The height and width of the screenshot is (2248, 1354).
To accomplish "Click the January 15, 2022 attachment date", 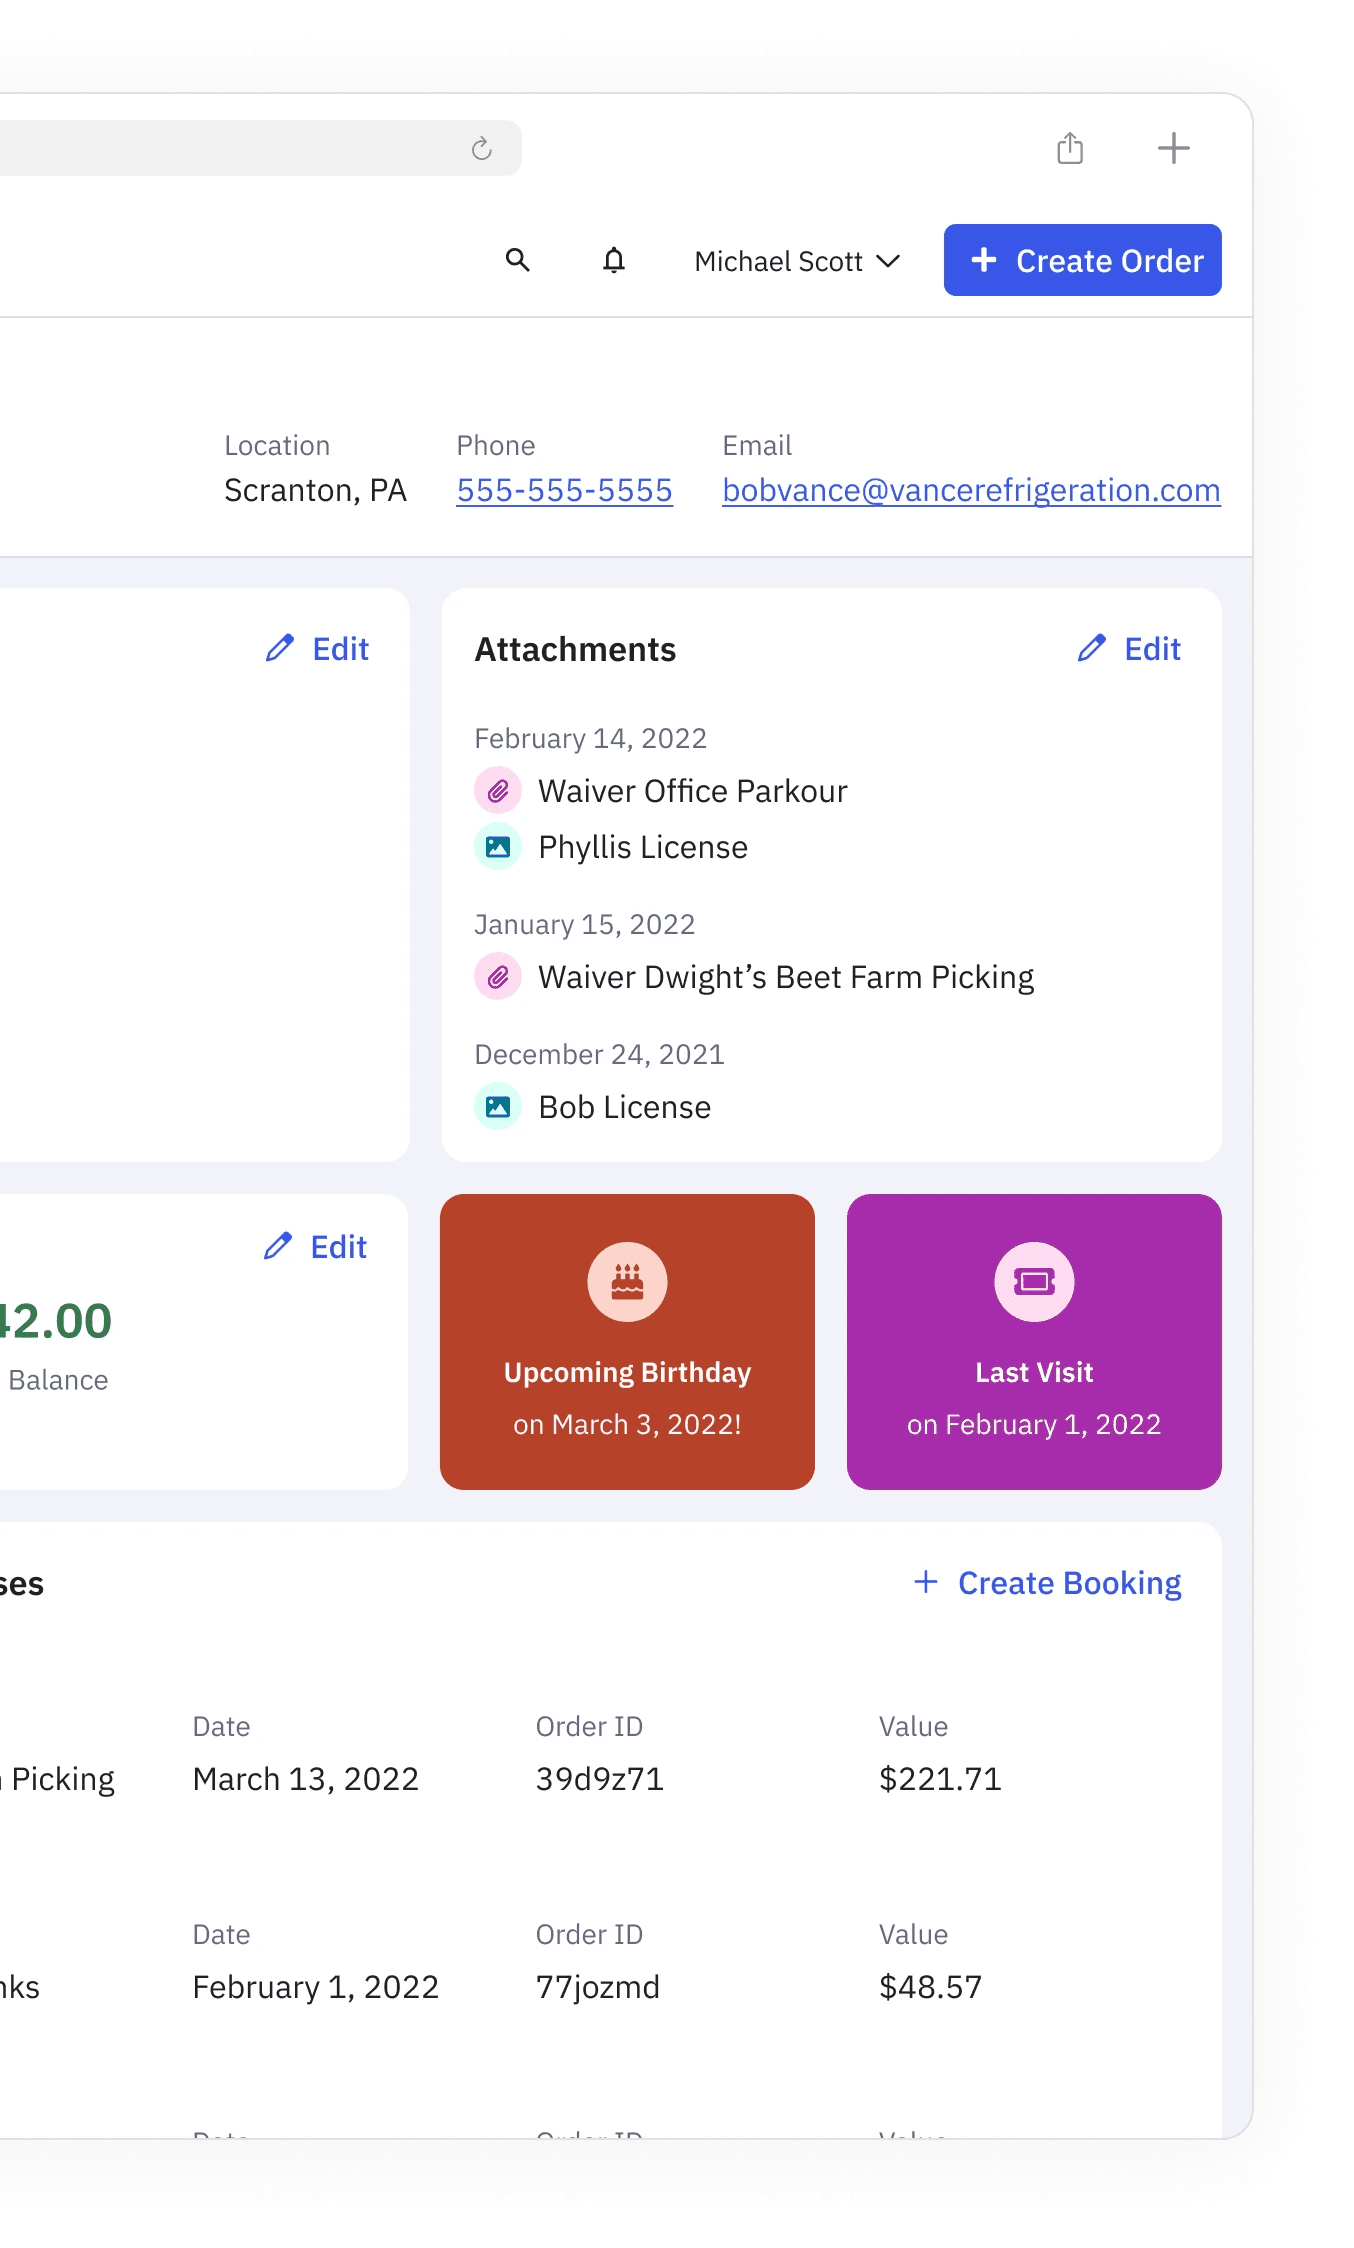I will (585, 924).
